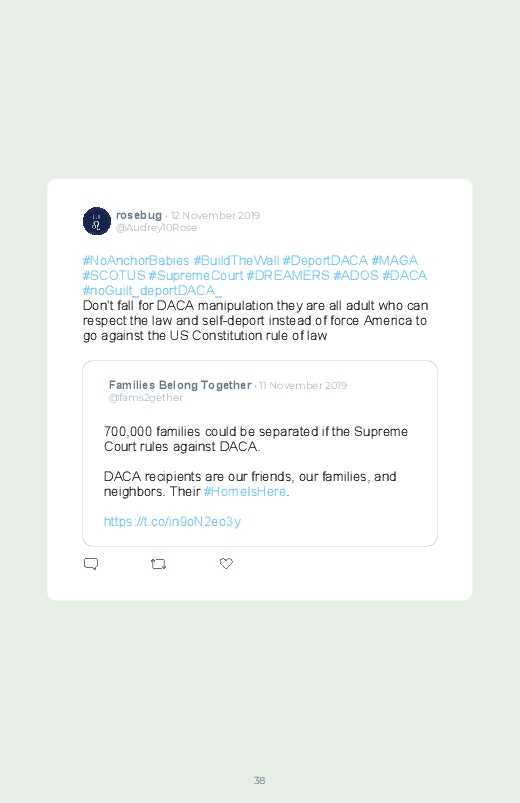Image resolution: width=520 pixels, height=803 pixels.
Task: Open the Families Belong Together account name
Action: pyautogui.click(x=180, y=385)
